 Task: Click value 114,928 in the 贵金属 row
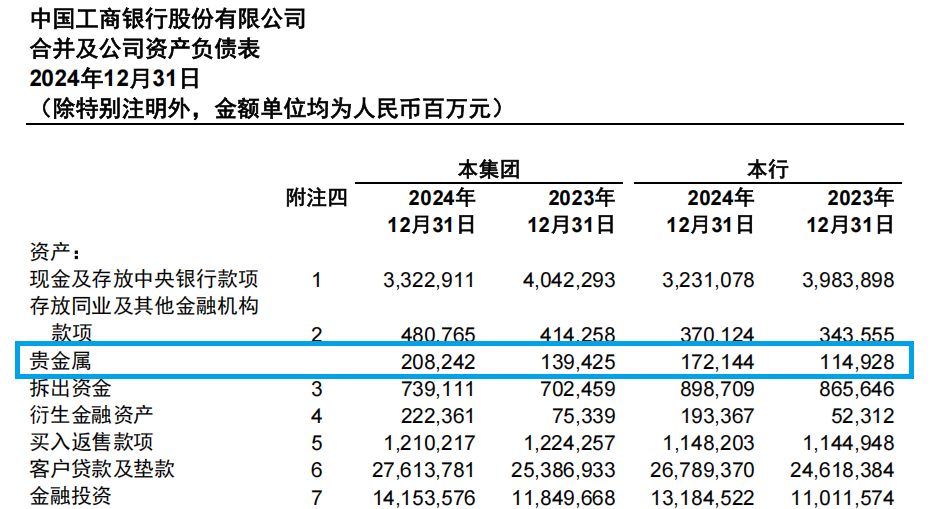pos(857,362)
